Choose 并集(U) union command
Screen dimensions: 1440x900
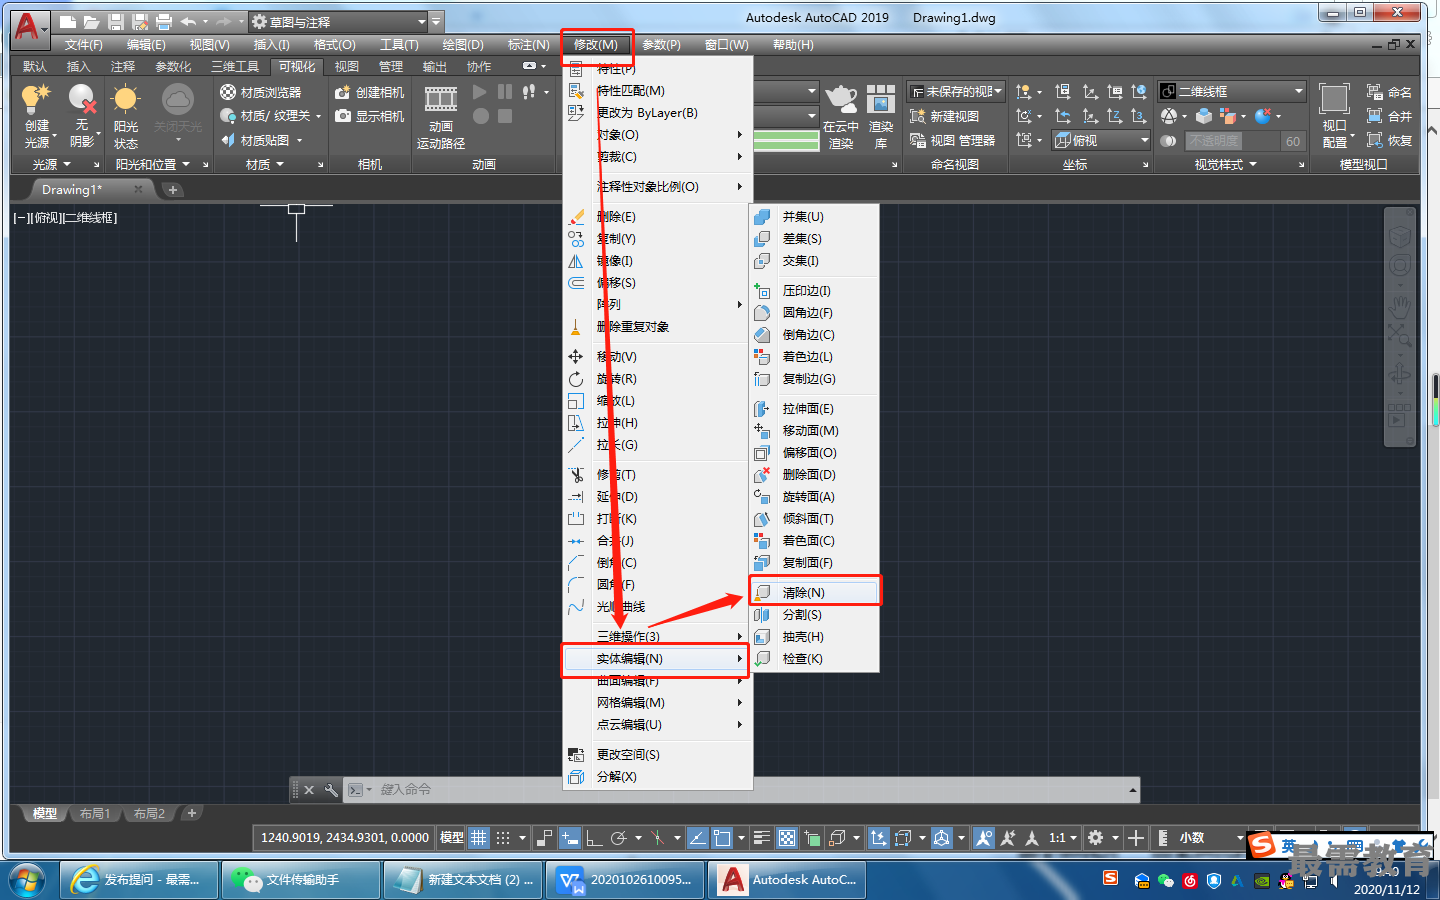coord(815,216)
